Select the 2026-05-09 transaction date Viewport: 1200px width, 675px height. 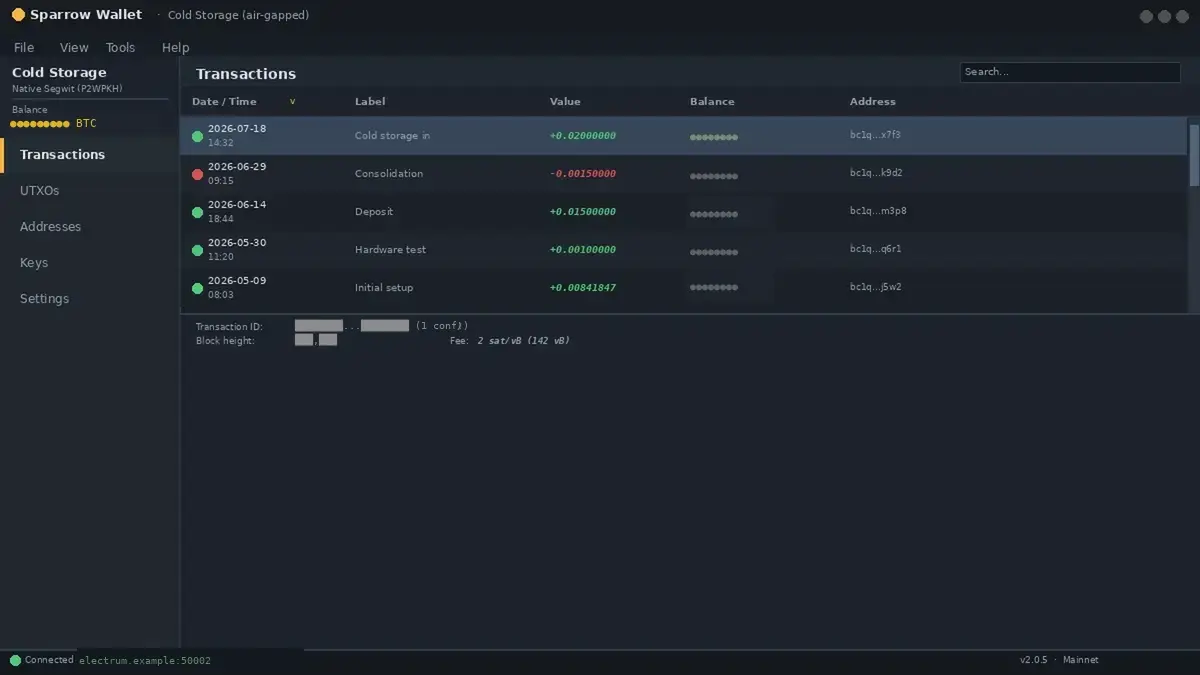[237, 281]
